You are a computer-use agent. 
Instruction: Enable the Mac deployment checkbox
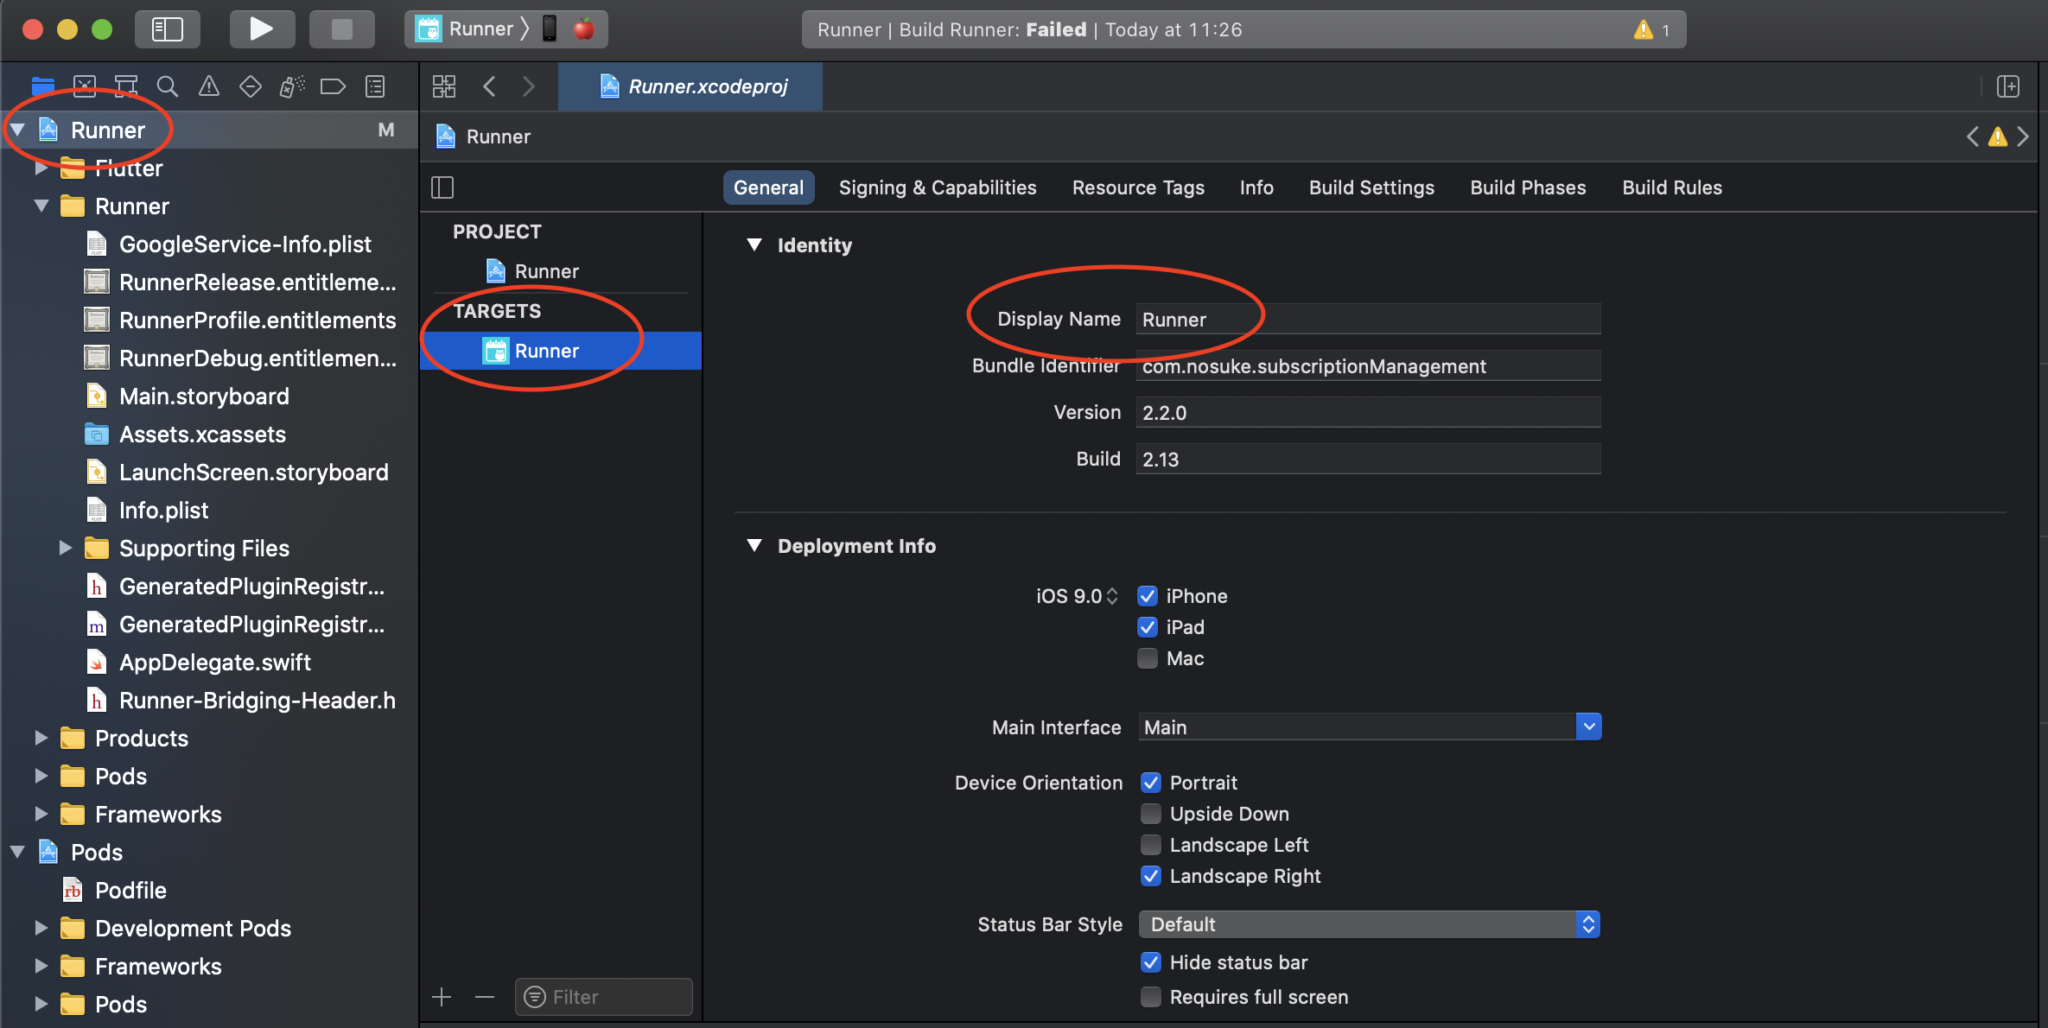[x=1148, y=658]
